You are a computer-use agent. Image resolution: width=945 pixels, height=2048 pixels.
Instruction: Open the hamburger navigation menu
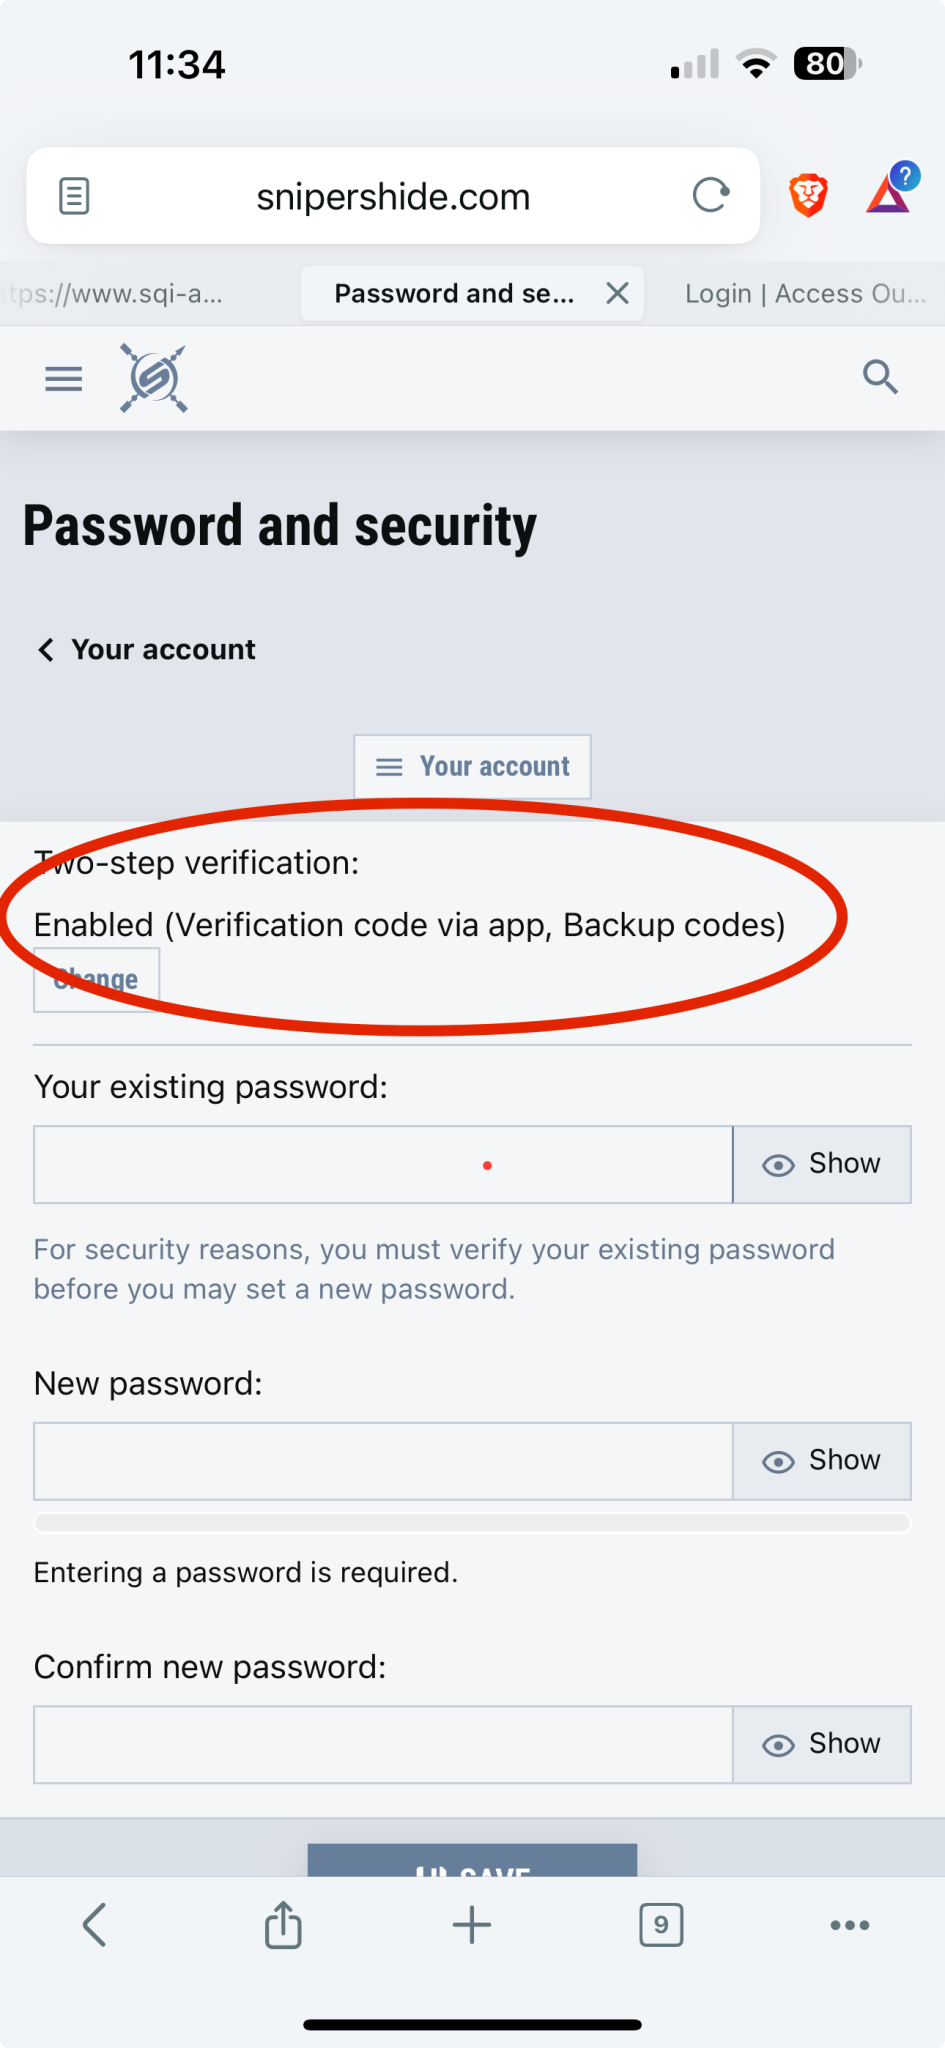click(x=64, y=379)
